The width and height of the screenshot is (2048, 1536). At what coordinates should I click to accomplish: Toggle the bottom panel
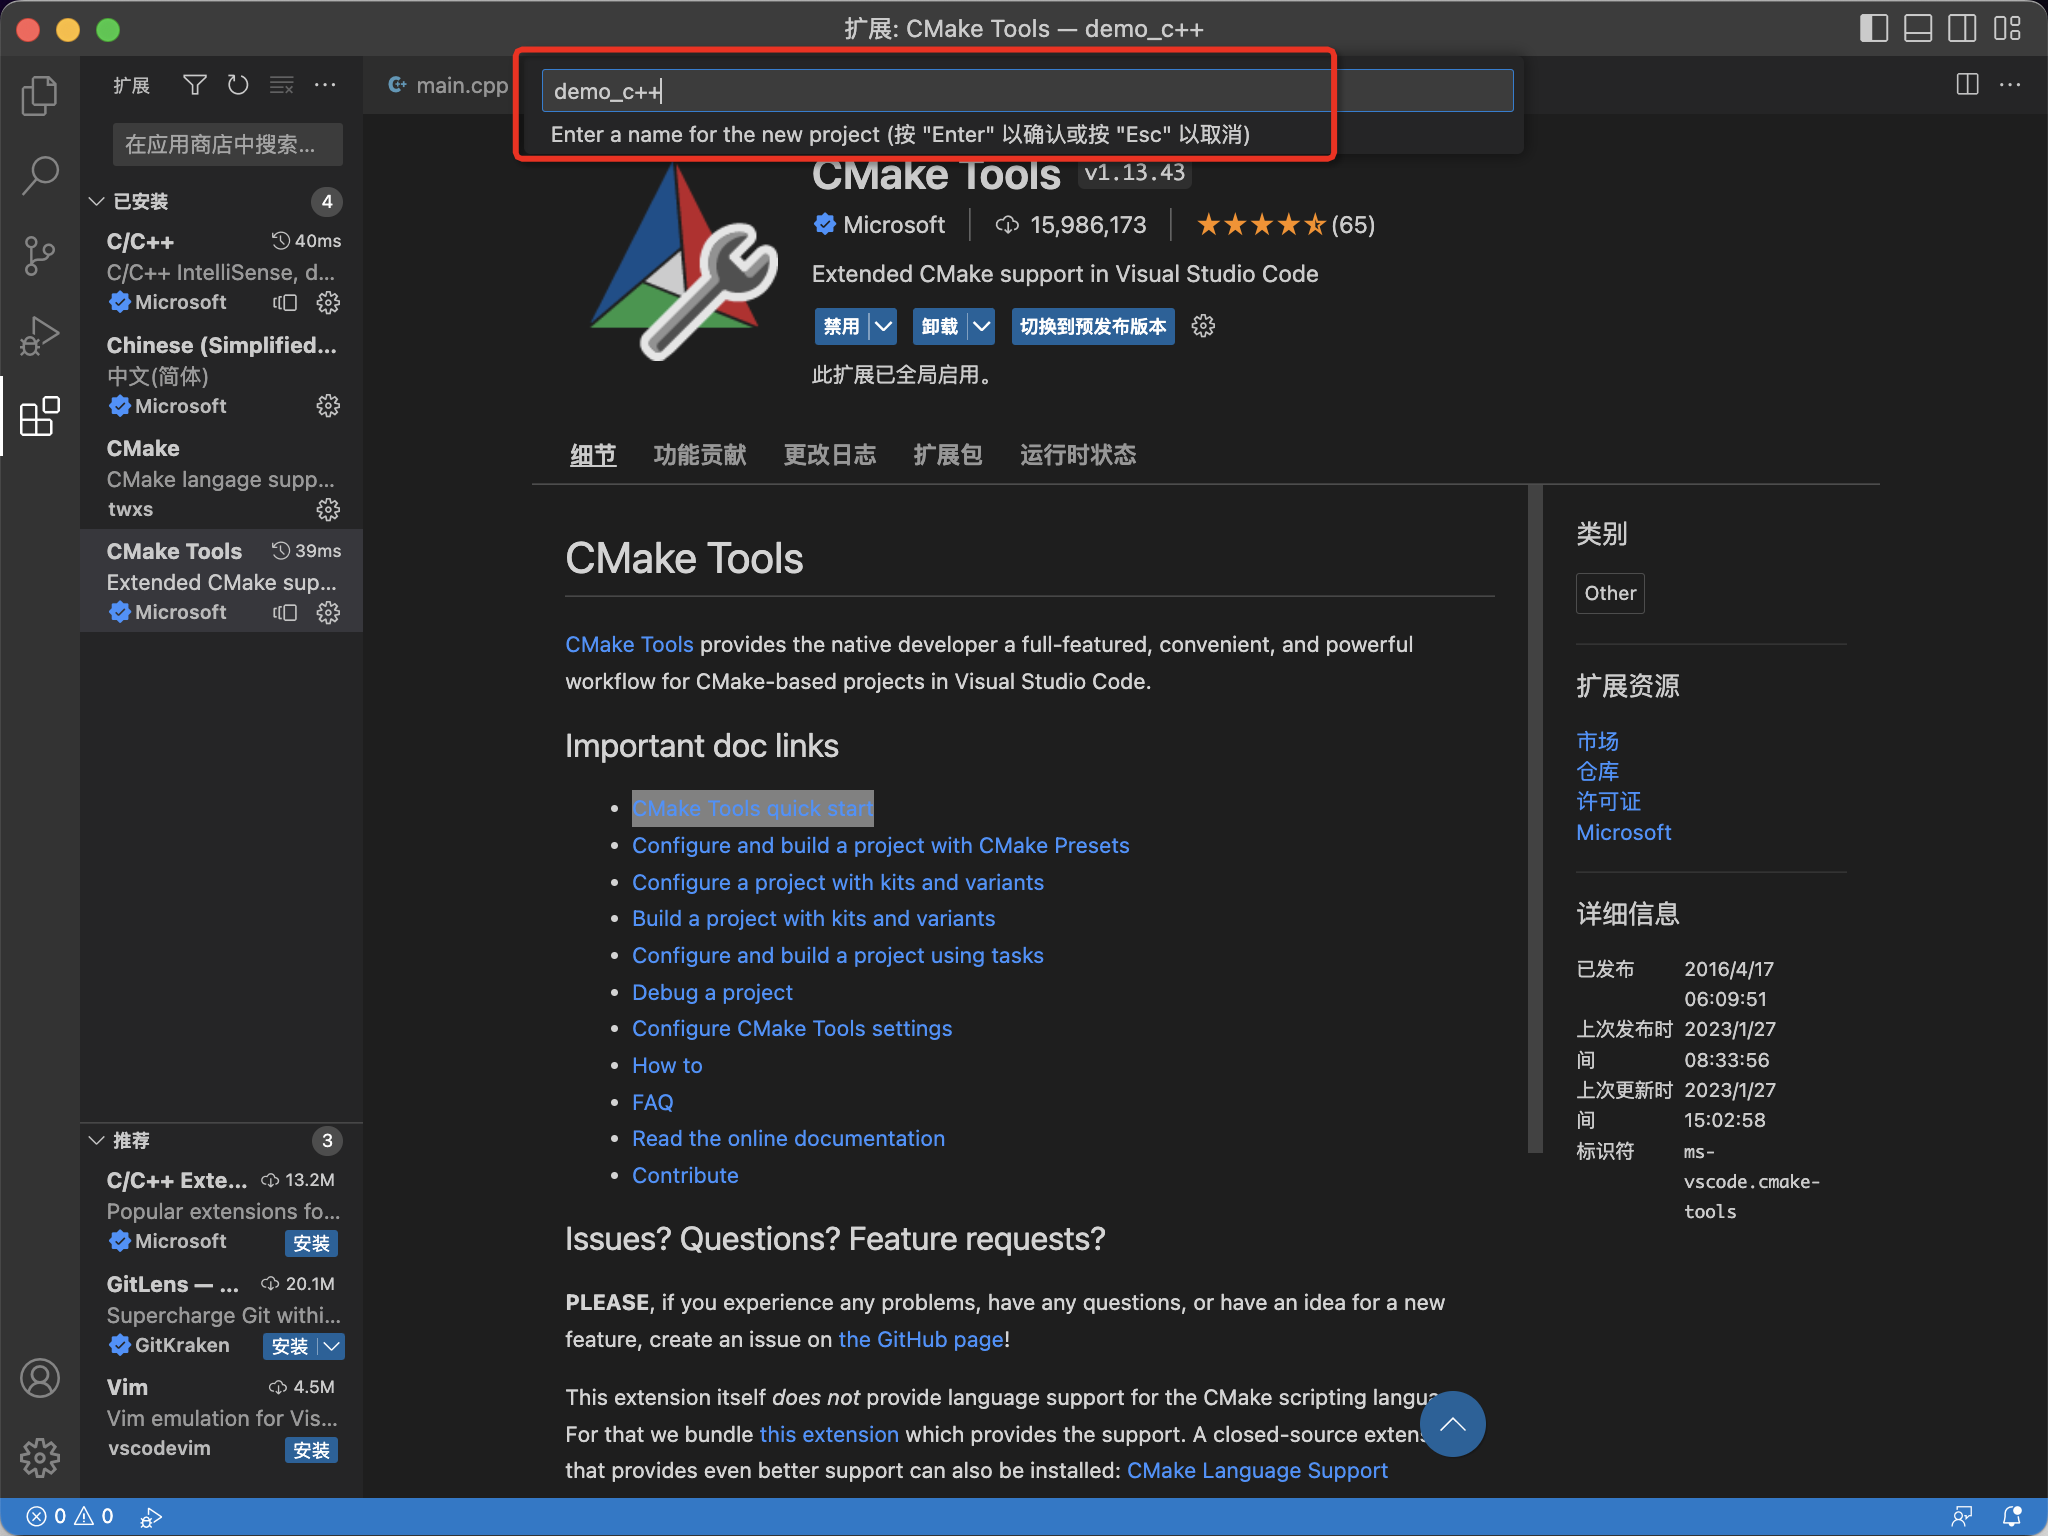(x=1918, y=28)
